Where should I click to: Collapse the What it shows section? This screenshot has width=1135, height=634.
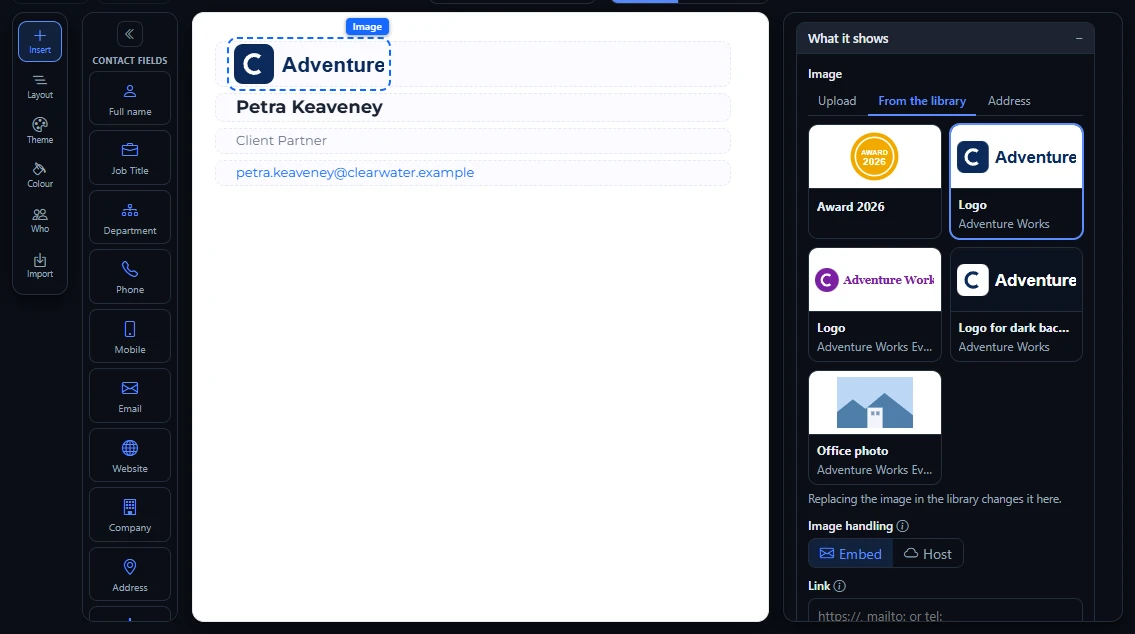(x=1079, y=38)
